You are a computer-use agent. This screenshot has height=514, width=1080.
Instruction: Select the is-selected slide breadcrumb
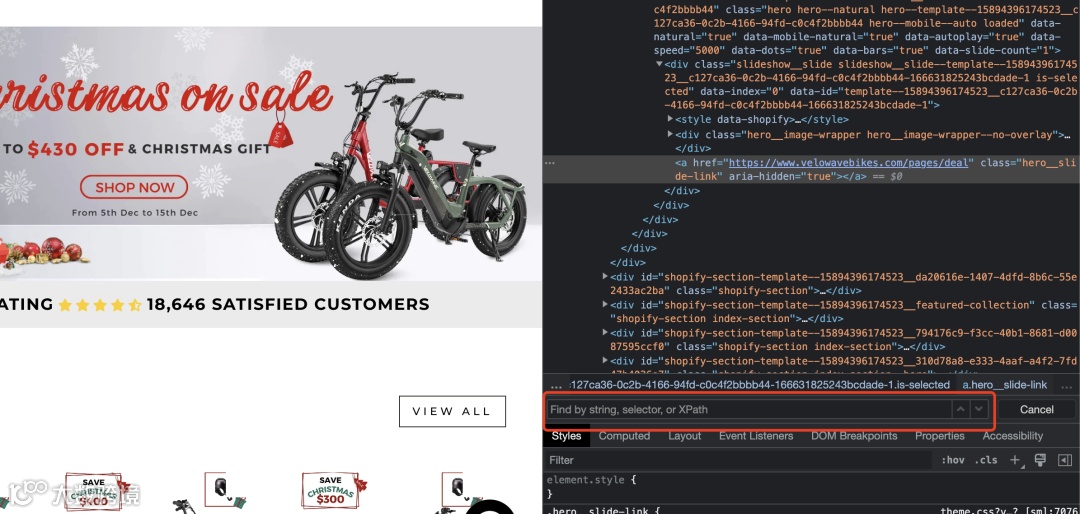tap(760, 385)
